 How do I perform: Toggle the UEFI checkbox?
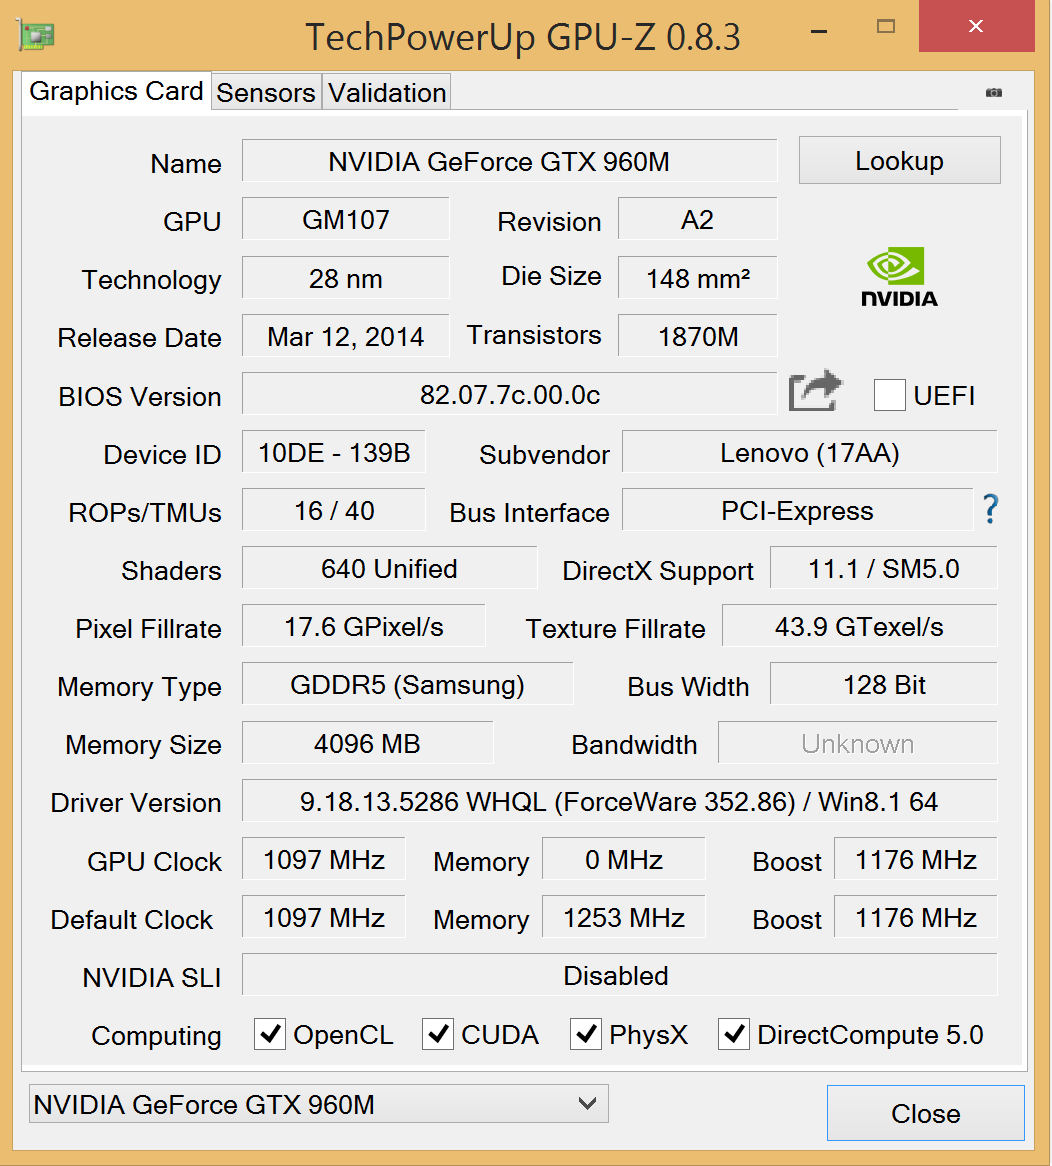[x=889, y=395]
